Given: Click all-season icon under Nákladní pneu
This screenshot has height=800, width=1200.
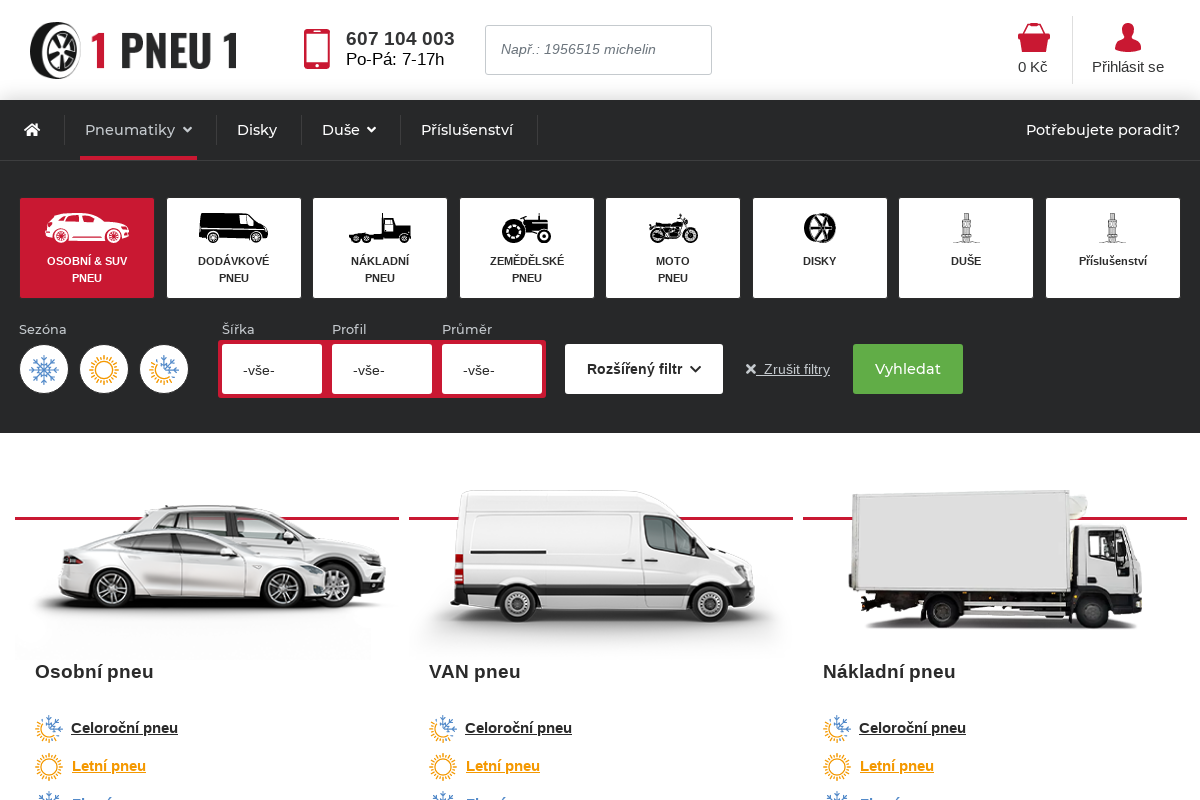Looking at the screenshot, I should [x=837, y=729].
